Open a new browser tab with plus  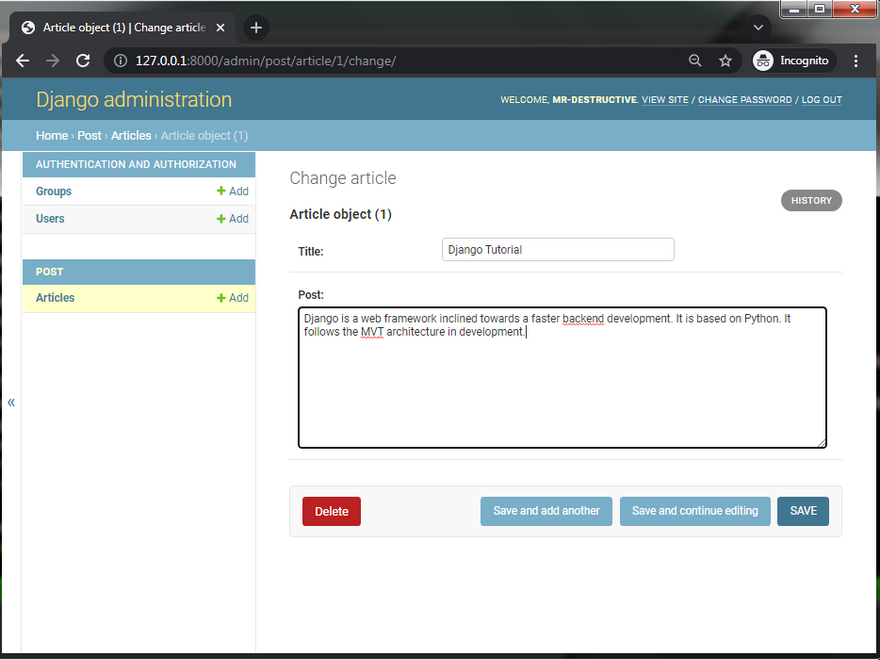[256, 28]
